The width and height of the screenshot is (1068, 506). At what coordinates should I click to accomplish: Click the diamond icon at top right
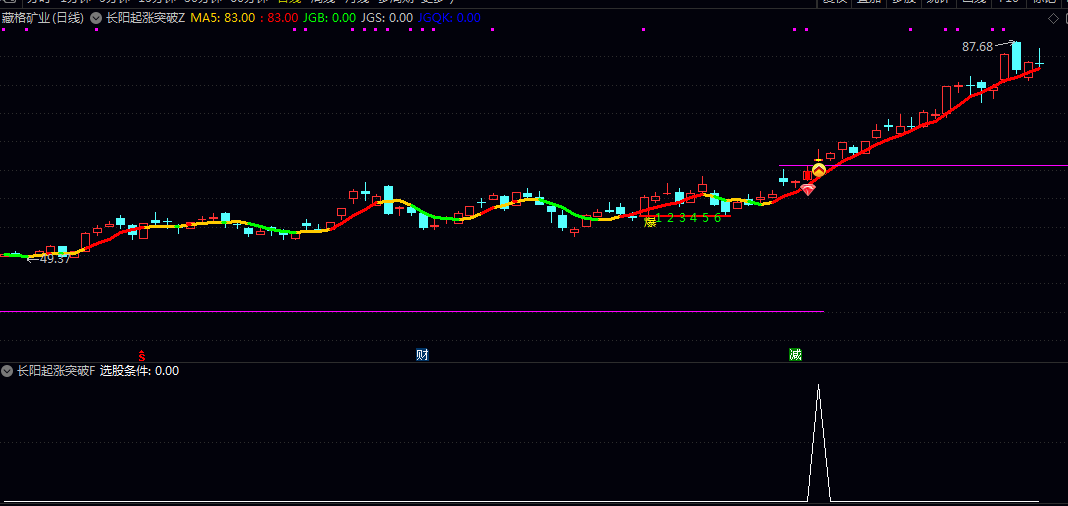pyautogui.click(x=1052, y=18)
